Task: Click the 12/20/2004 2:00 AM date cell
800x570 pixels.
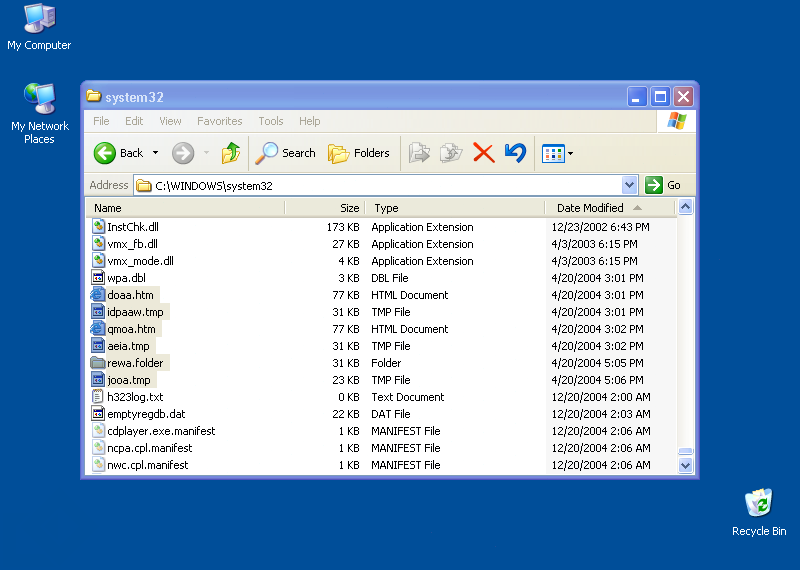Action: 601,397
